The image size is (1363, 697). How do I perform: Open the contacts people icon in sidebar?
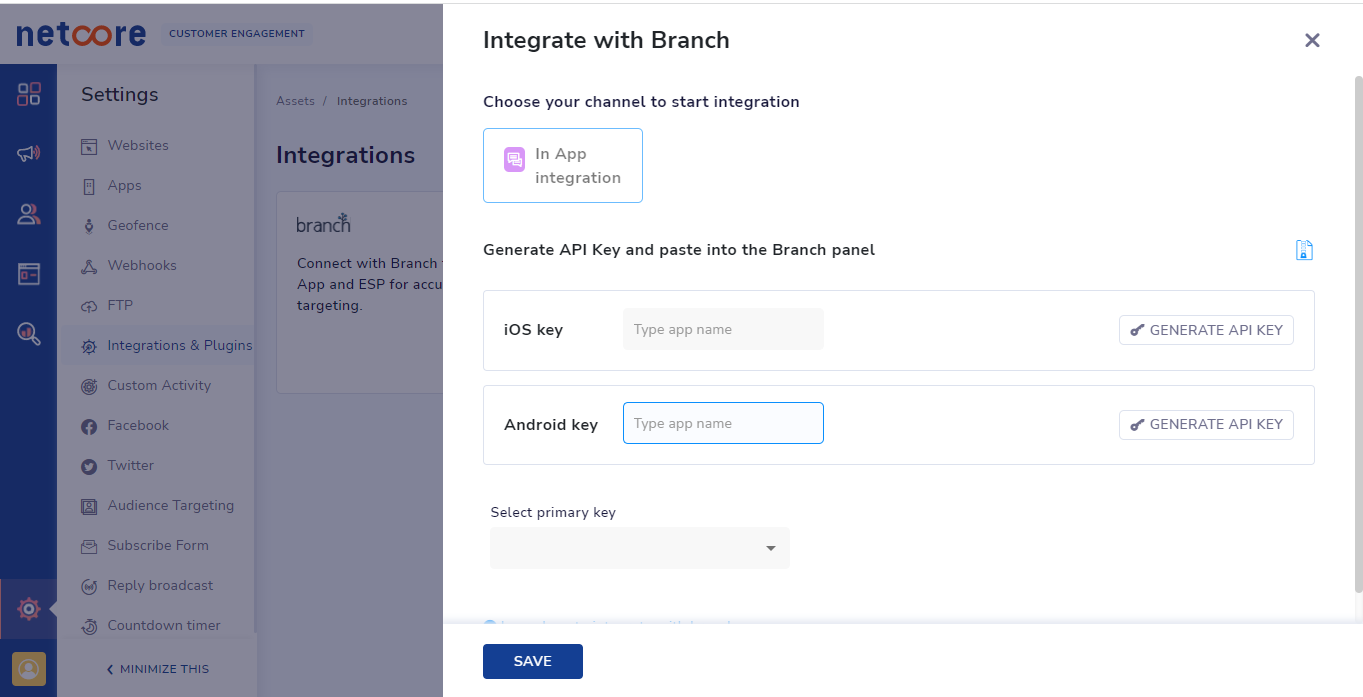pyautogui.click(x=29, y=214)
